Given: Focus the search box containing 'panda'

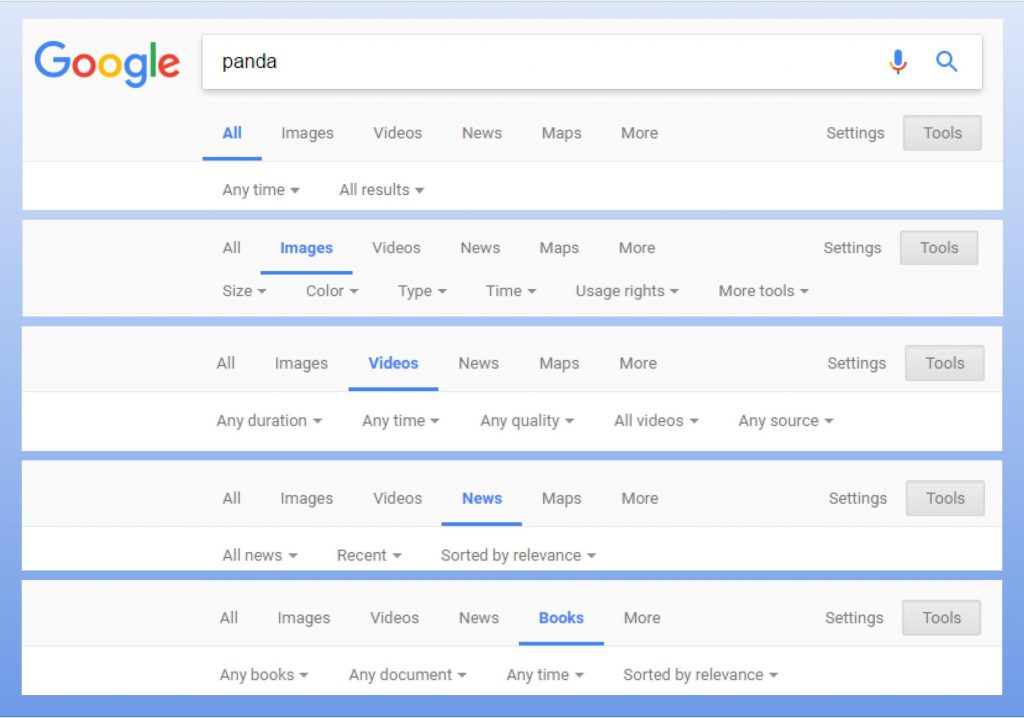Looking at the screenshot, I should pos(592,61).
